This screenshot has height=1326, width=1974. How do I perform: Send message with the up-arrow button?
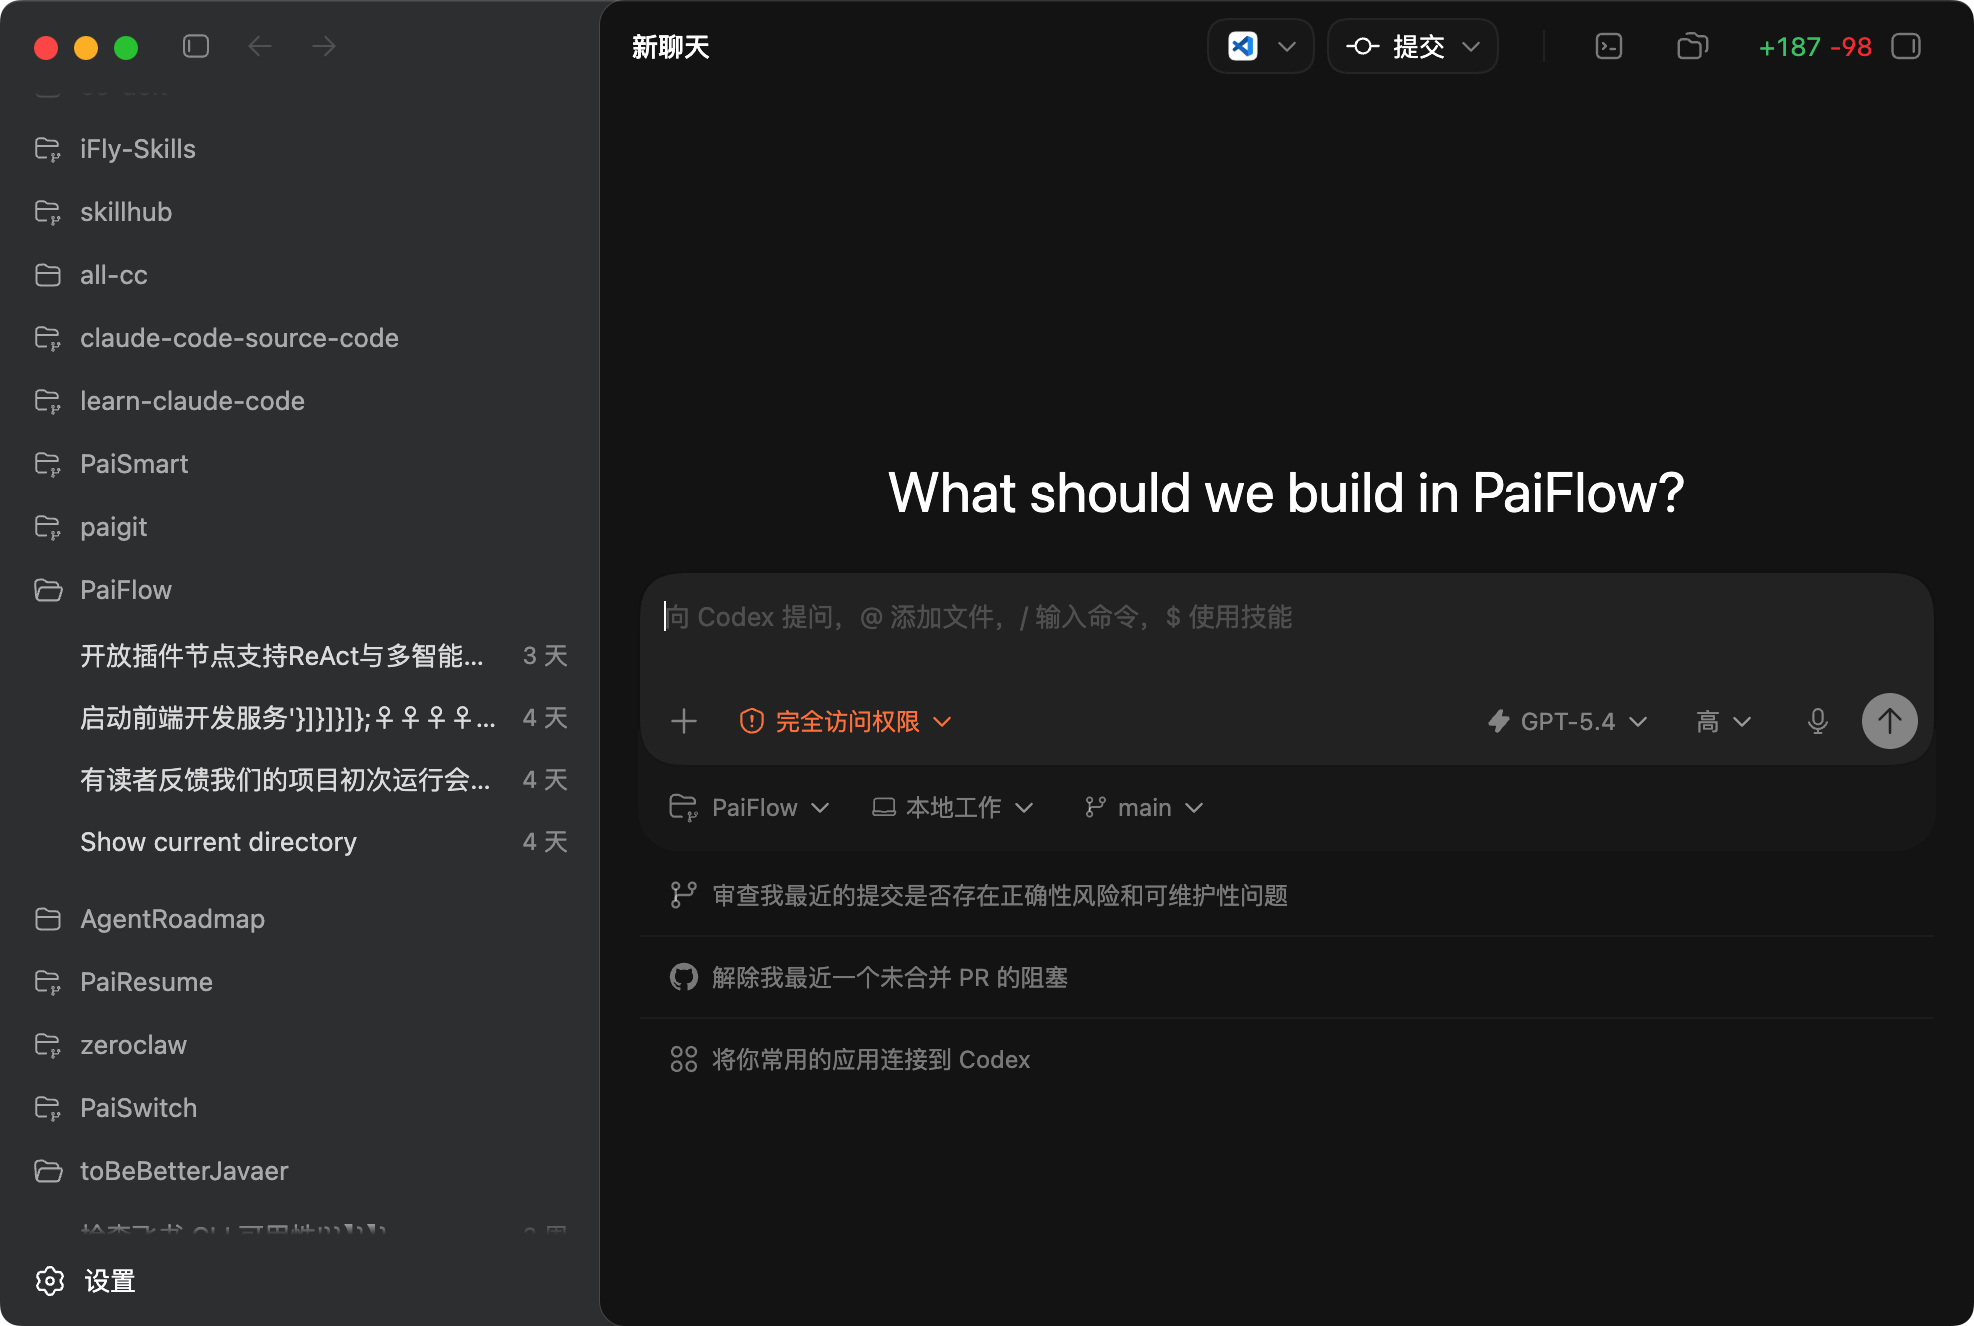click(1890, 721)
